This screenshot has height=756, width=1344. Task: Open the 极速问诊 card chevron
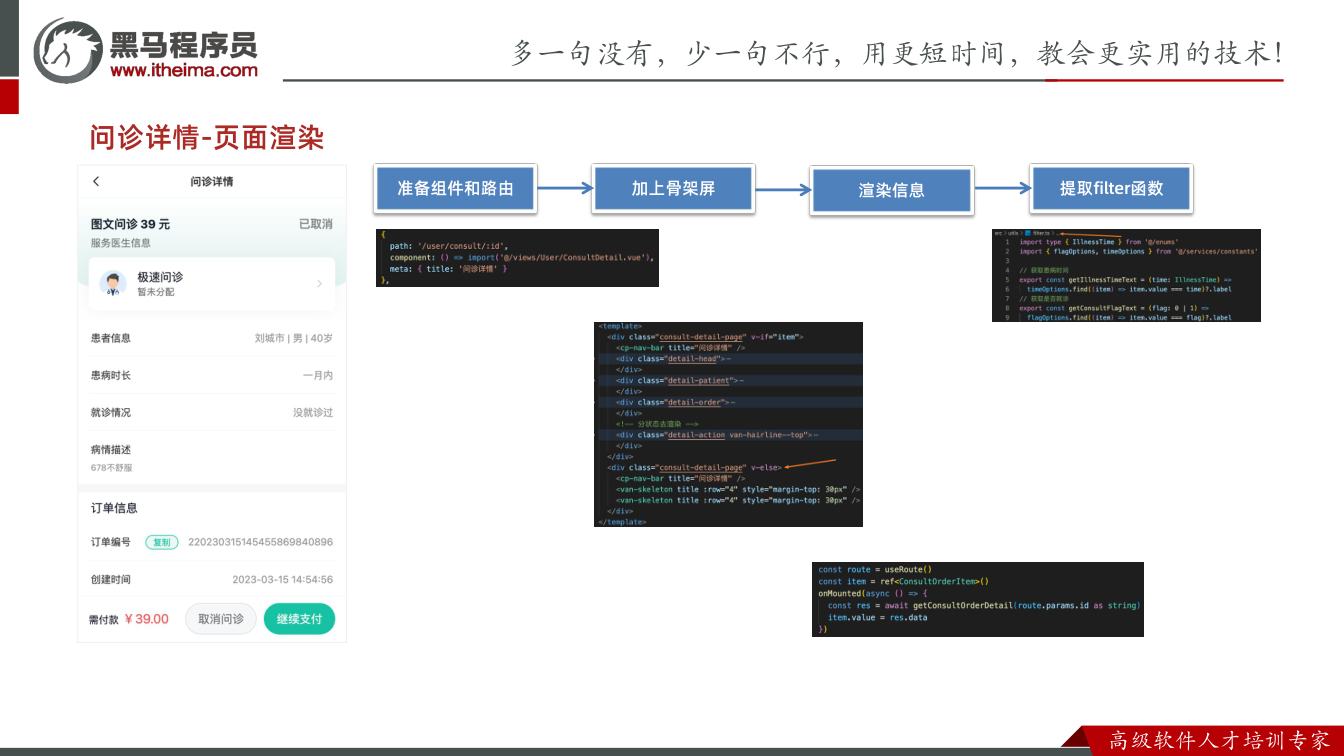click(x=320, y=284)
